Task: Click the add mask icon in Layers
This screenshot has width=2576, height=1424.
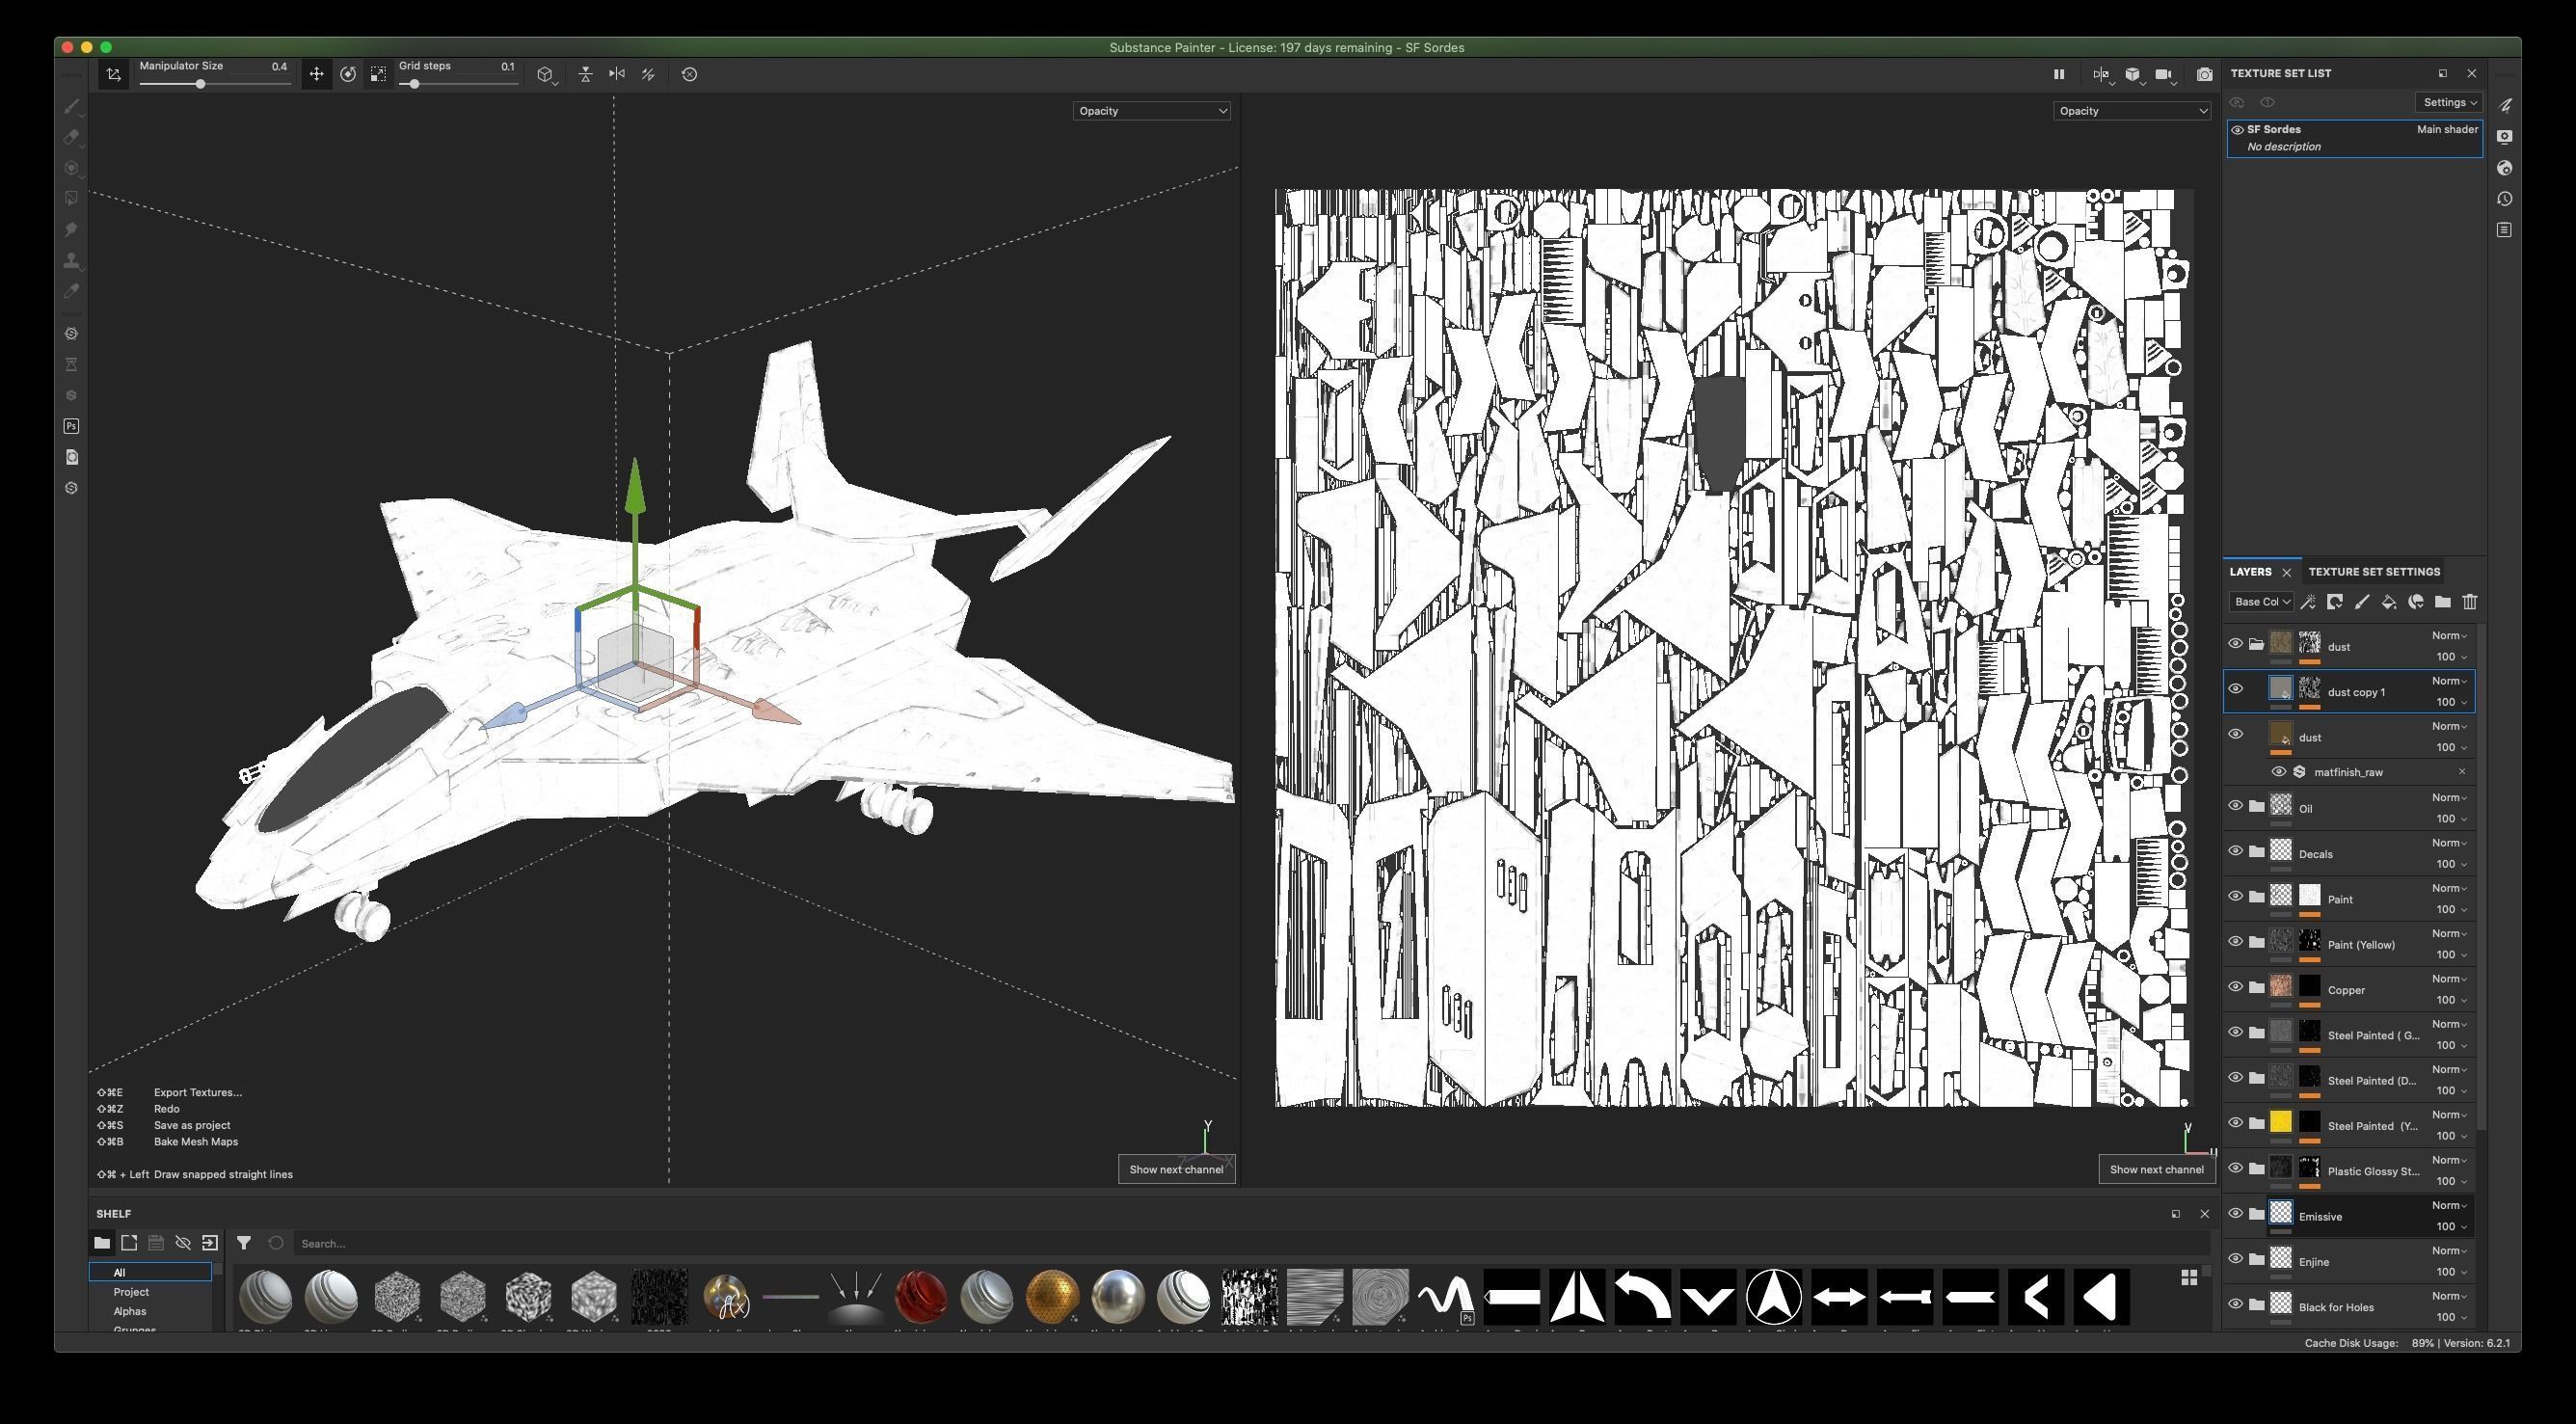Action: [2335, 602]
